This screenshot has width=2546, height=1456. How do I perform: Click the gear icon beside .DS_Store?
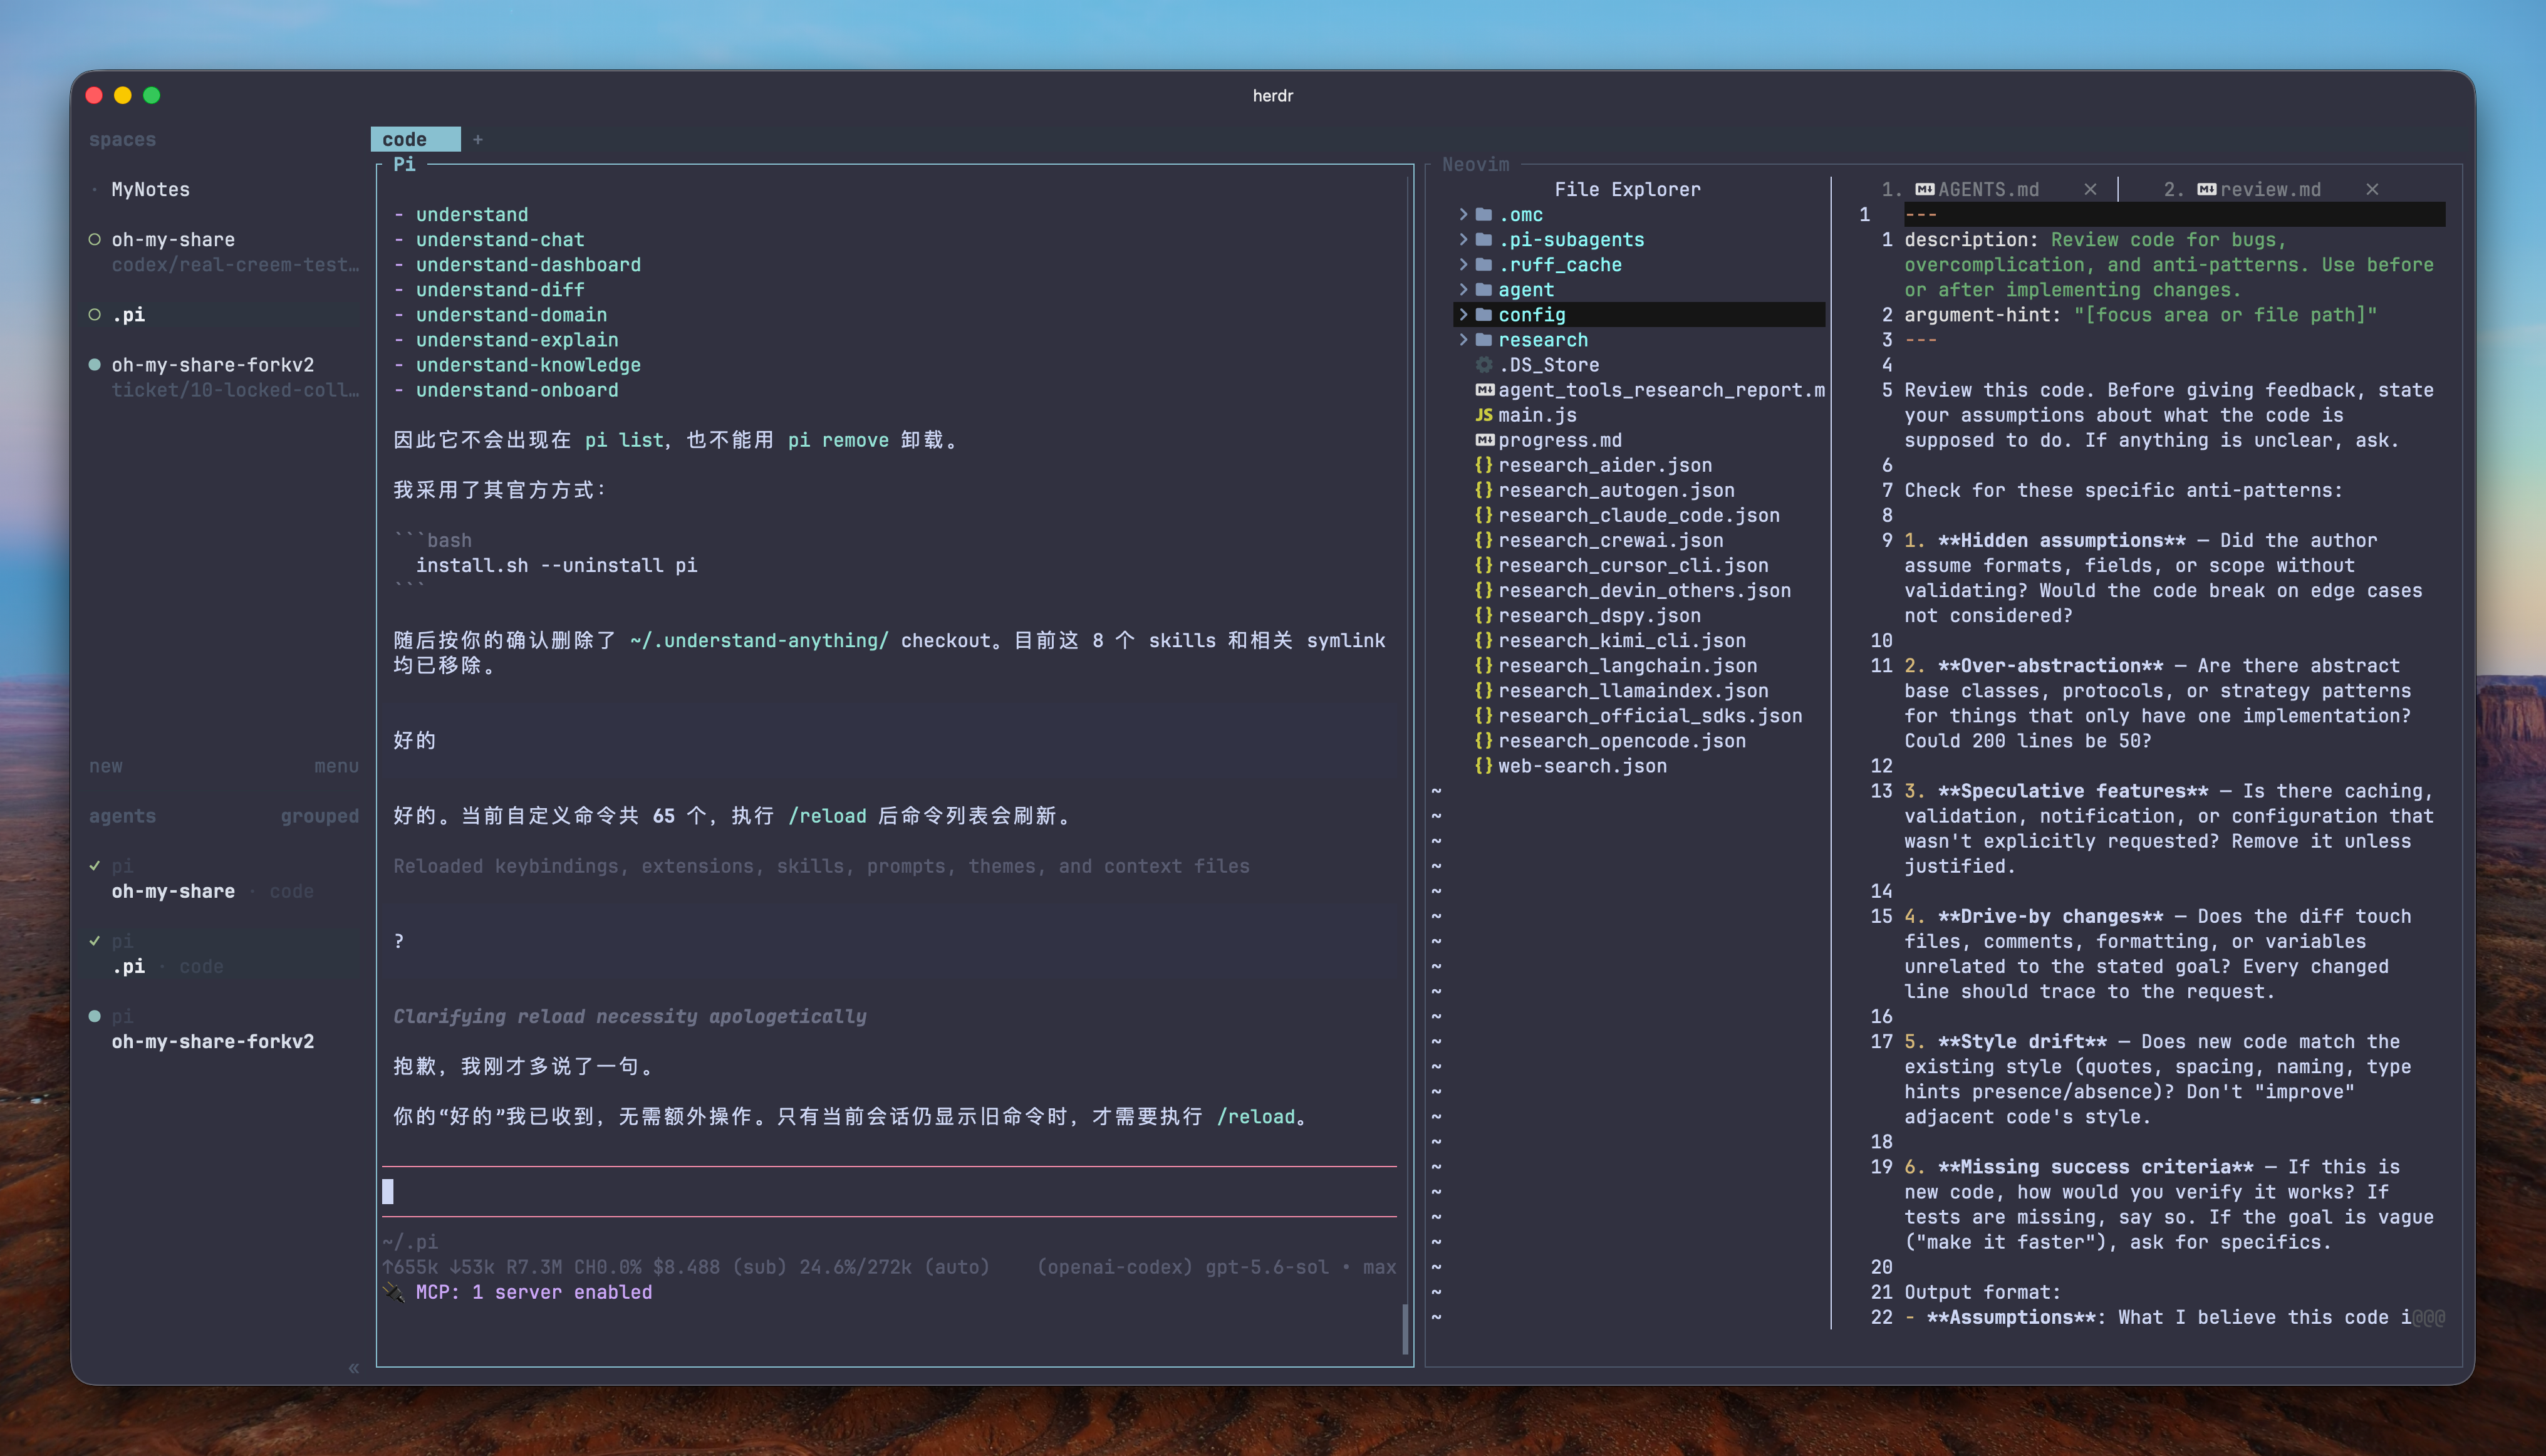[1484, 365]
